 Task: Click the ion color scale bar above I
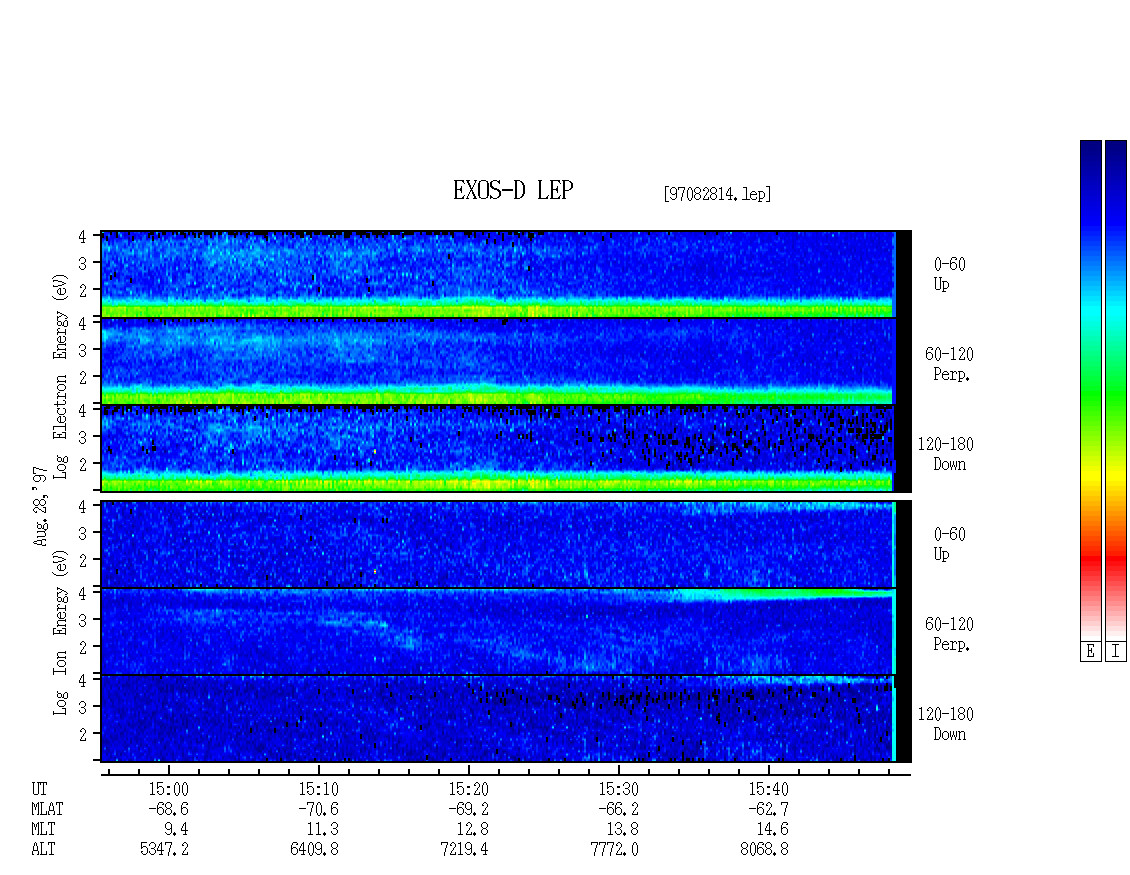pyautogui.click(x=1116, y=390)
